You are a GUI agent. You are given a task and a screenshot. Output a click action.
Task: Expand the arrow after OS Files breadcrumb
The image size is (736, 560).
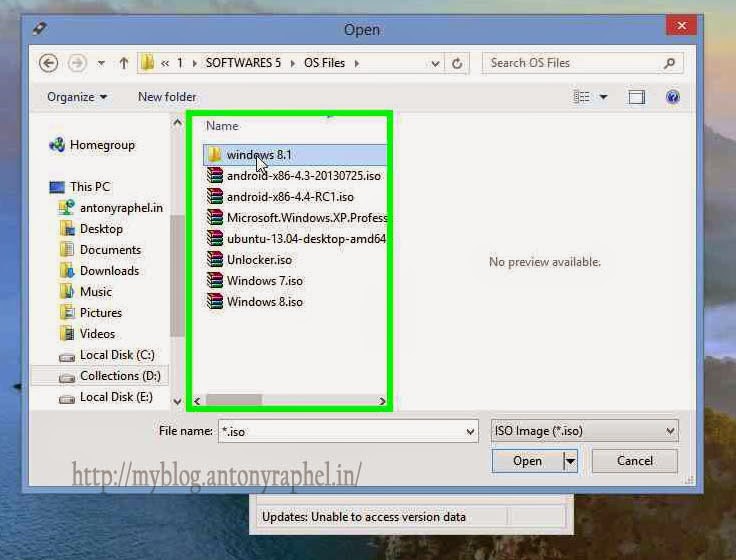357,63
